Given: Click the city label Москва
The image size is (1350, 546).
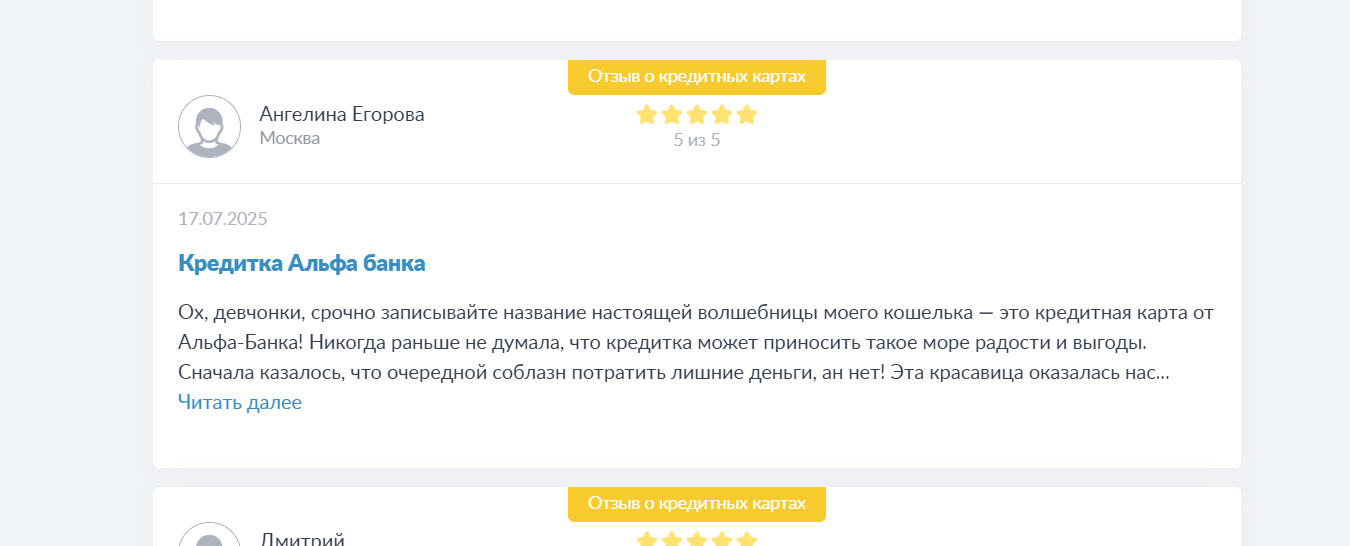Looking at the screenshot, I should point(290,138).
